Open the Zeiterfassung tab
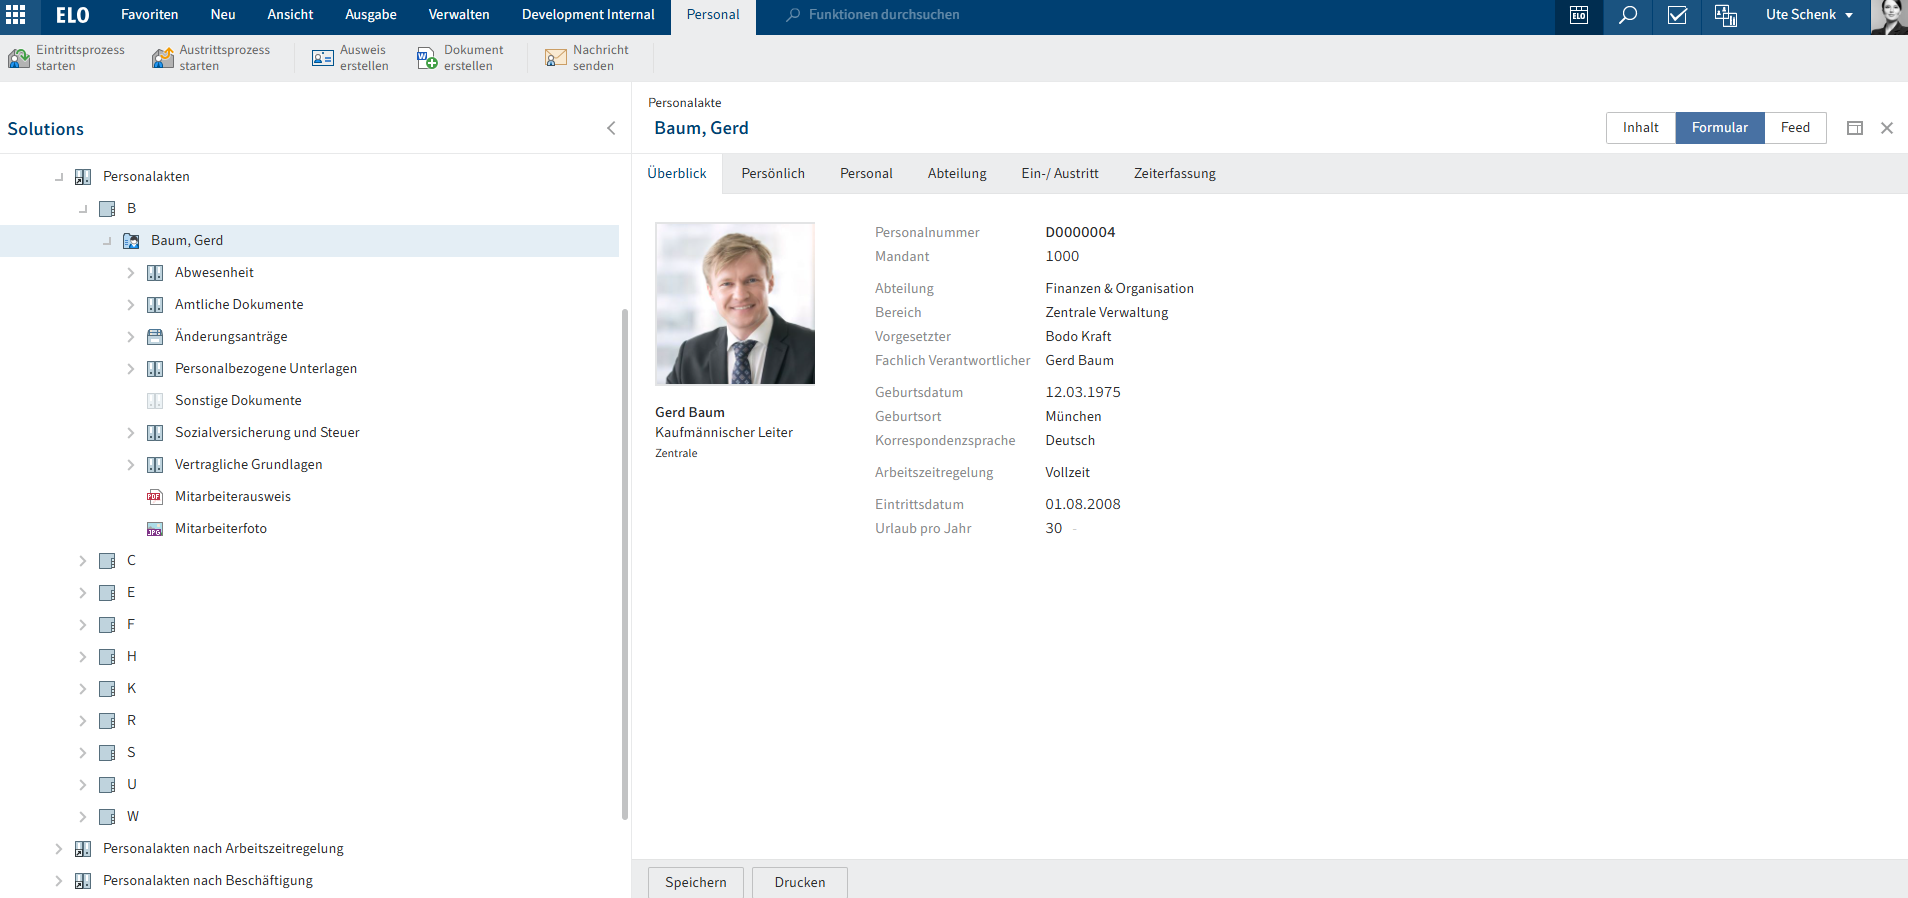 (1174, 174)
